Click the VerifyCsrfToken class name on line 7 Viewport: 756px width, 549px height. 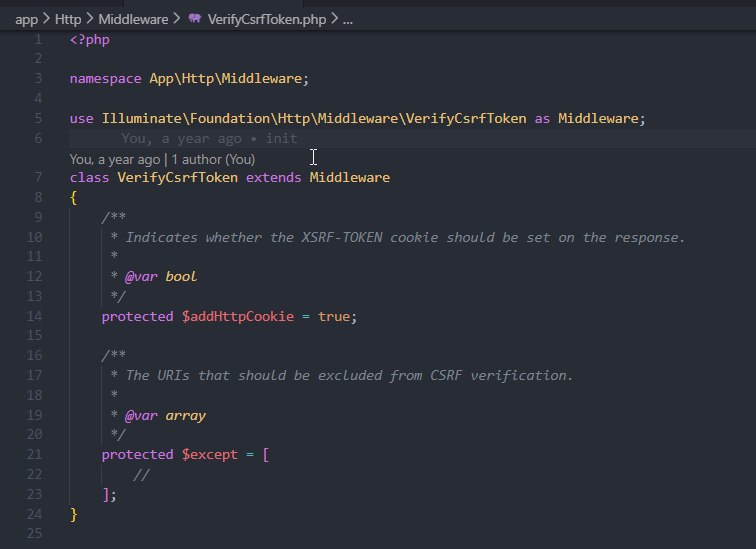click(x=177, y=178)
